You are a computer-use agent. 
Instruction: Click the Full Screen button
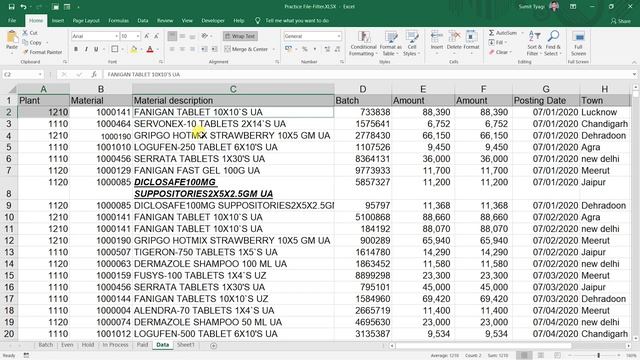(x=578, y=44)
